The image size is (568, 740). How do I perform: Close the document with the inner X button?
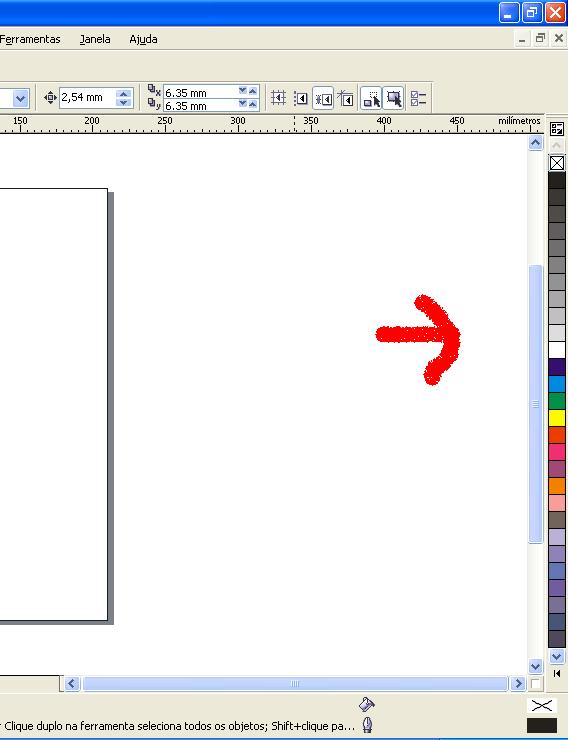tap(559, 39)
